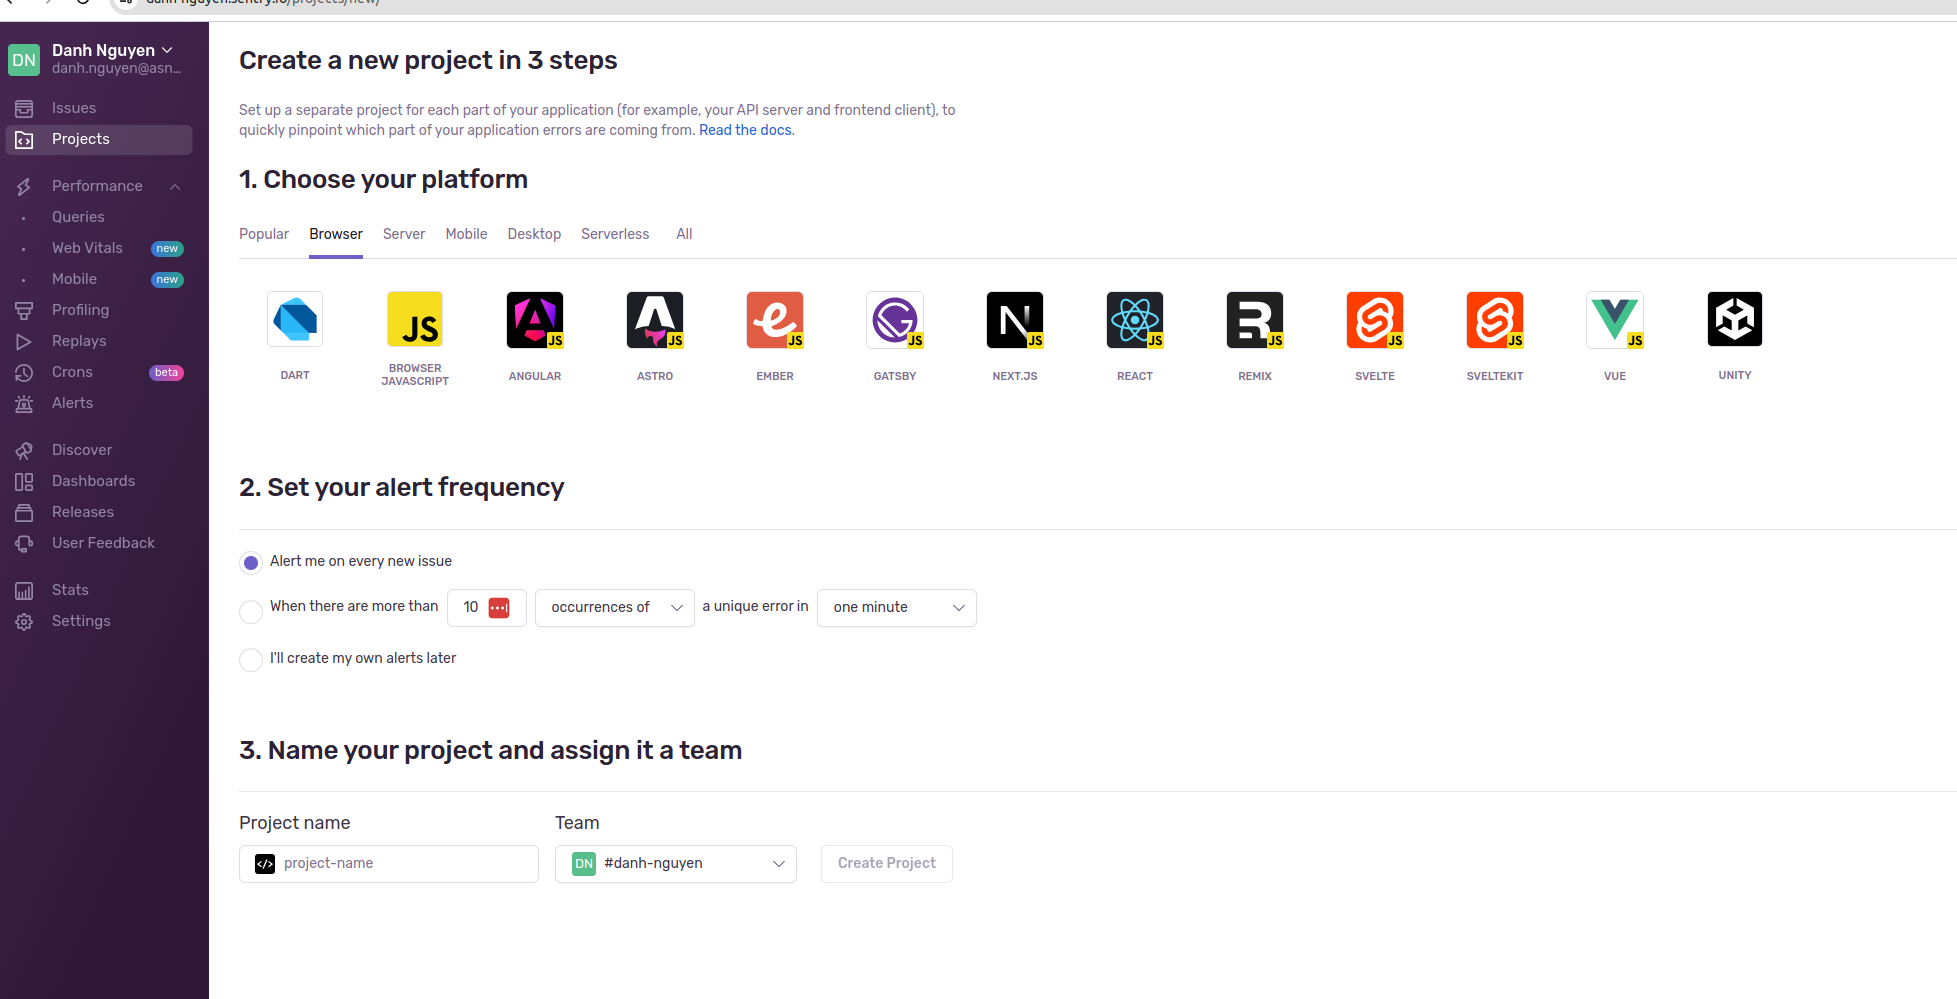Pick the Angular platform icon
The width and height of the screenshot is (1957, 999).
pyautogui.click(x=535, y=320)
